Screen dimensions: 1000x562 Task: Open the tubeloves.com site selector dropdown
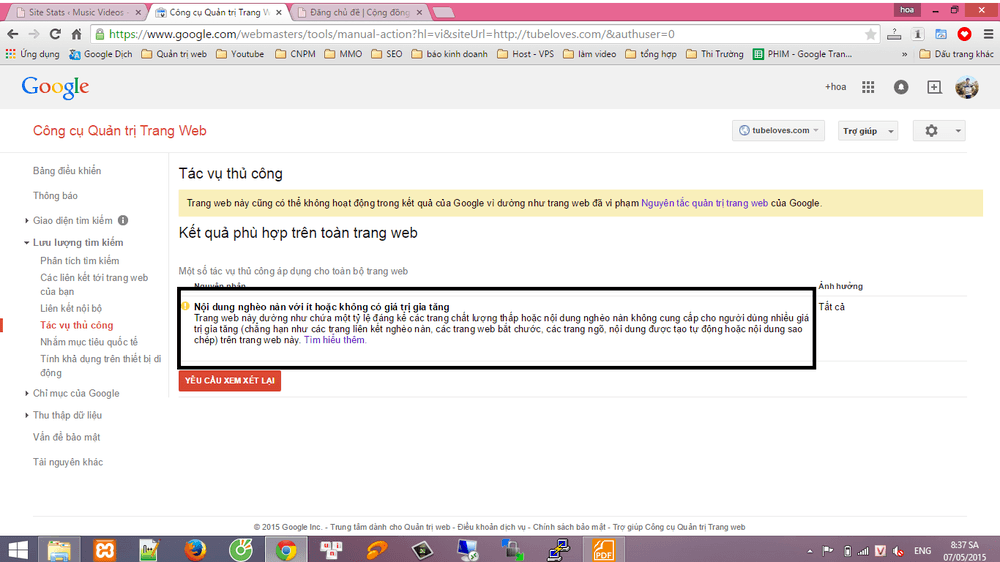click(x=778, y=131)
